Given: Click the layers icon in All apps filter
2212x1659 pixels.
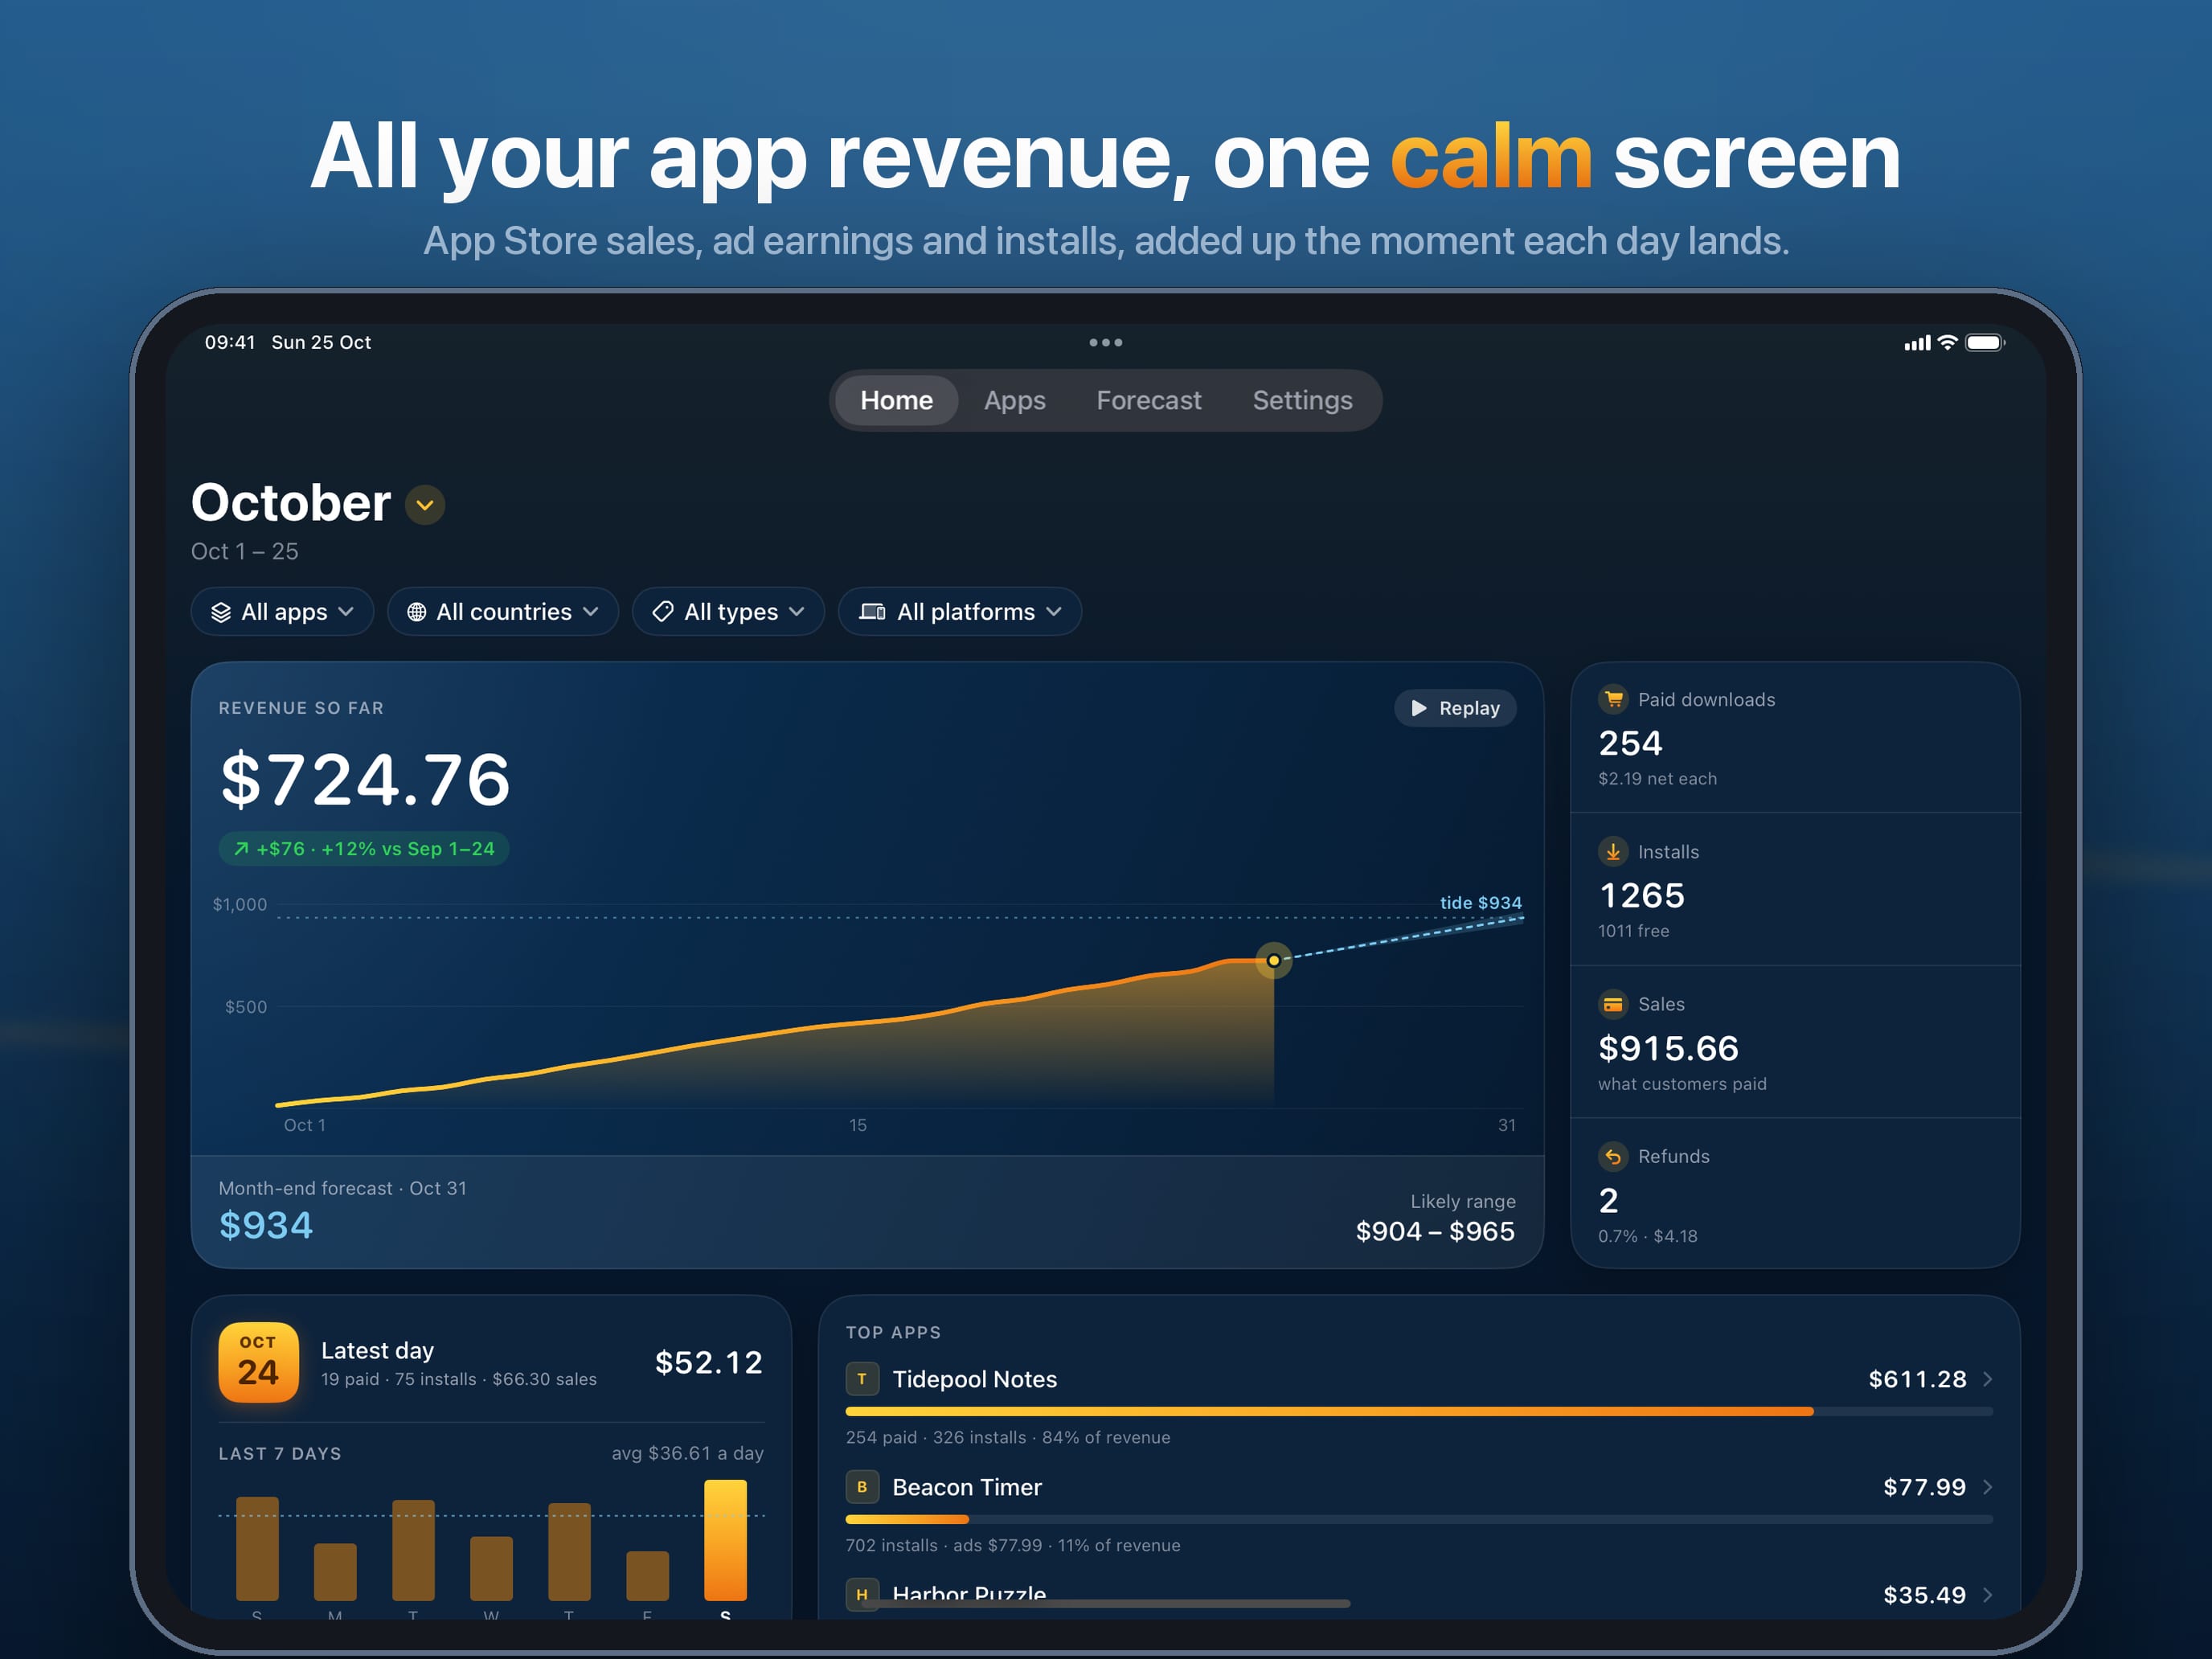Looking at the screenshot, I should 221,612.
